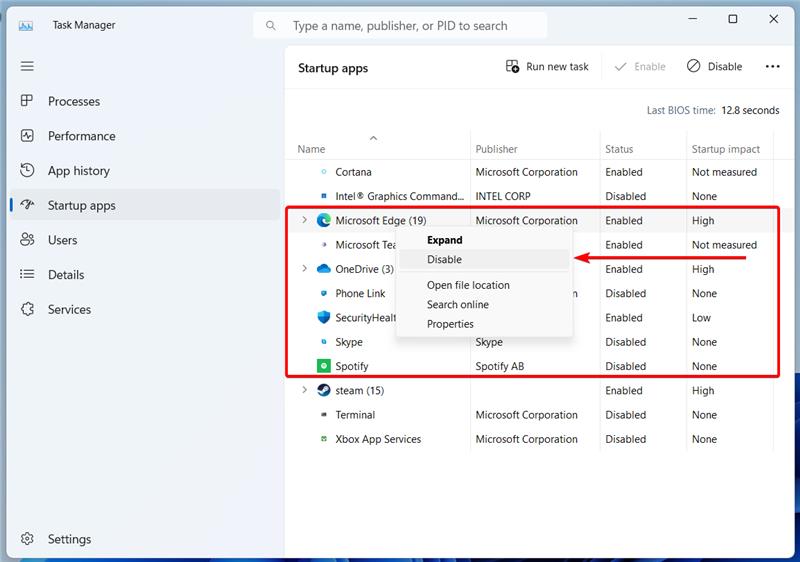The image size is (800, 562).
Task: Select Open file location menu entry
Action: 468,285
